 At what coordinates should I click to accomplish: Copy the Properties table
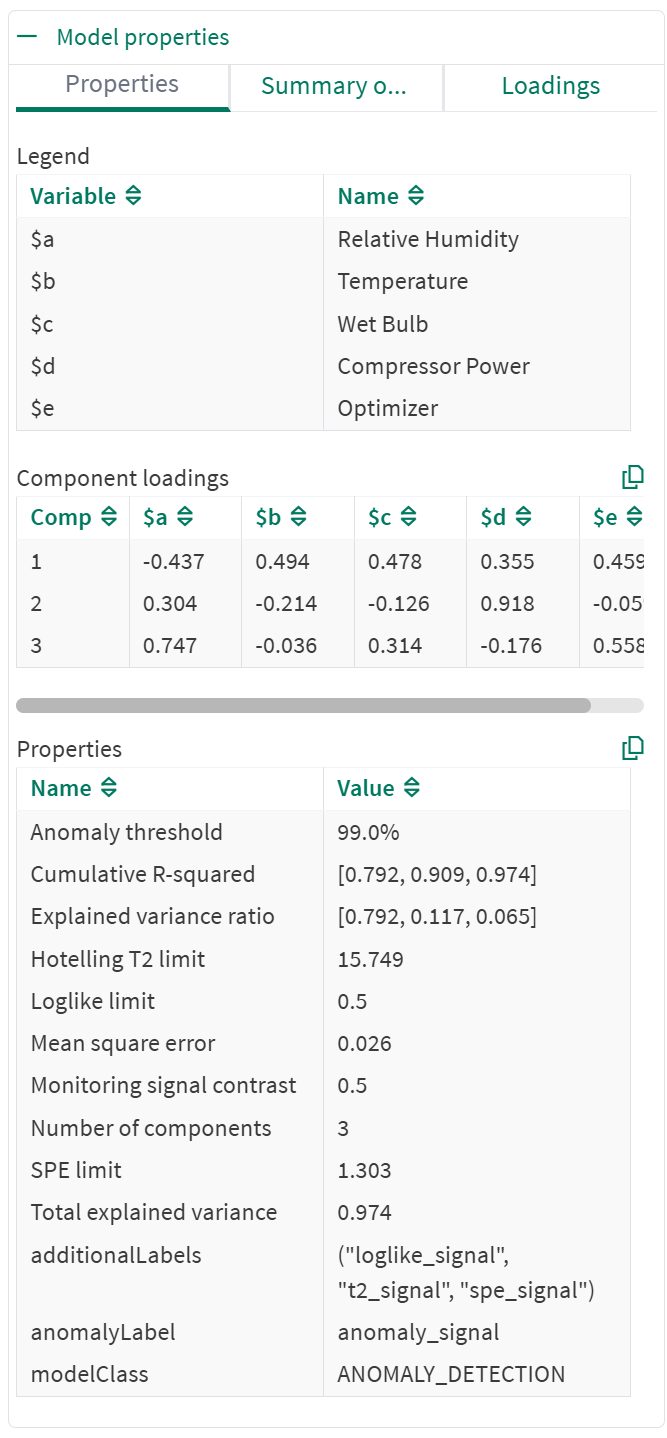[x=632, y=748]
